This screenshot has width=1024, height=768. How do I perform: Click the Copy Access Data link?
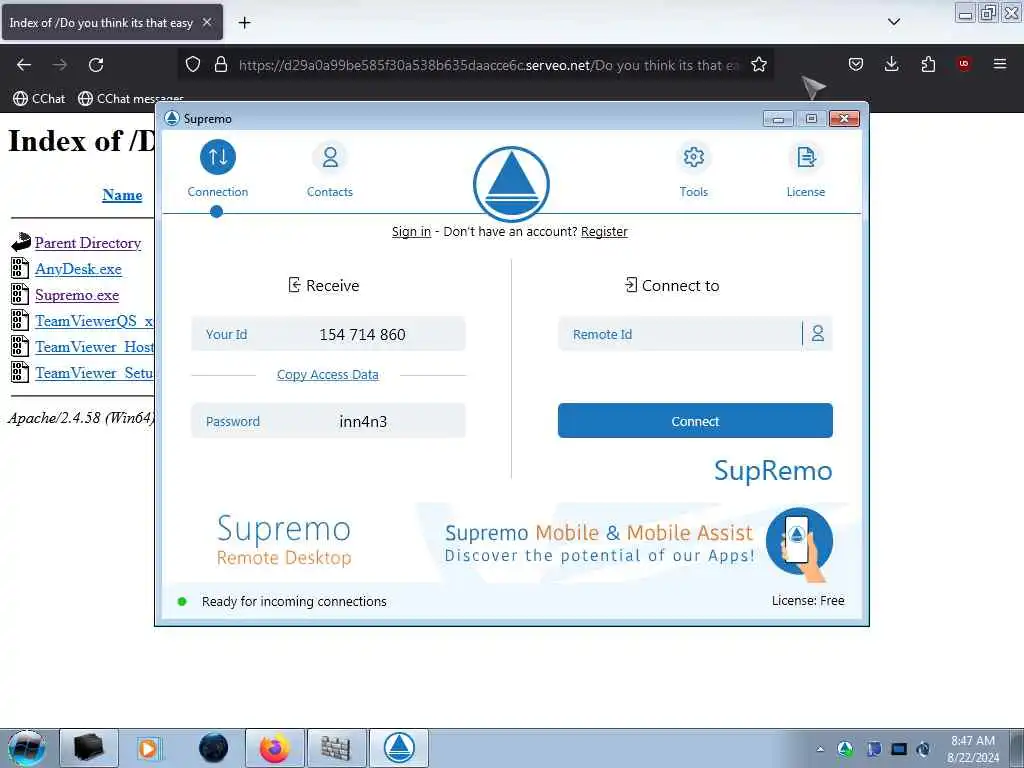(x=328, y=374)
